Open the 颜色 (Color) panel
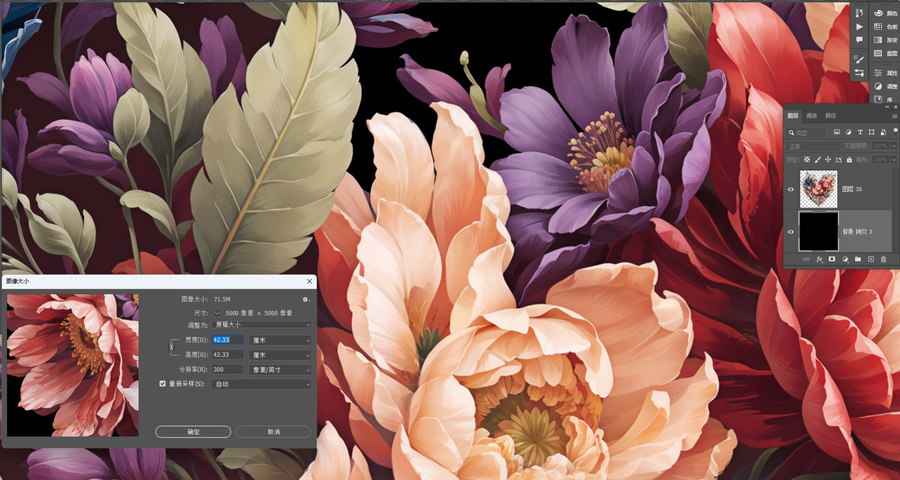Screen dimensions: 900x480 point(886,13)
